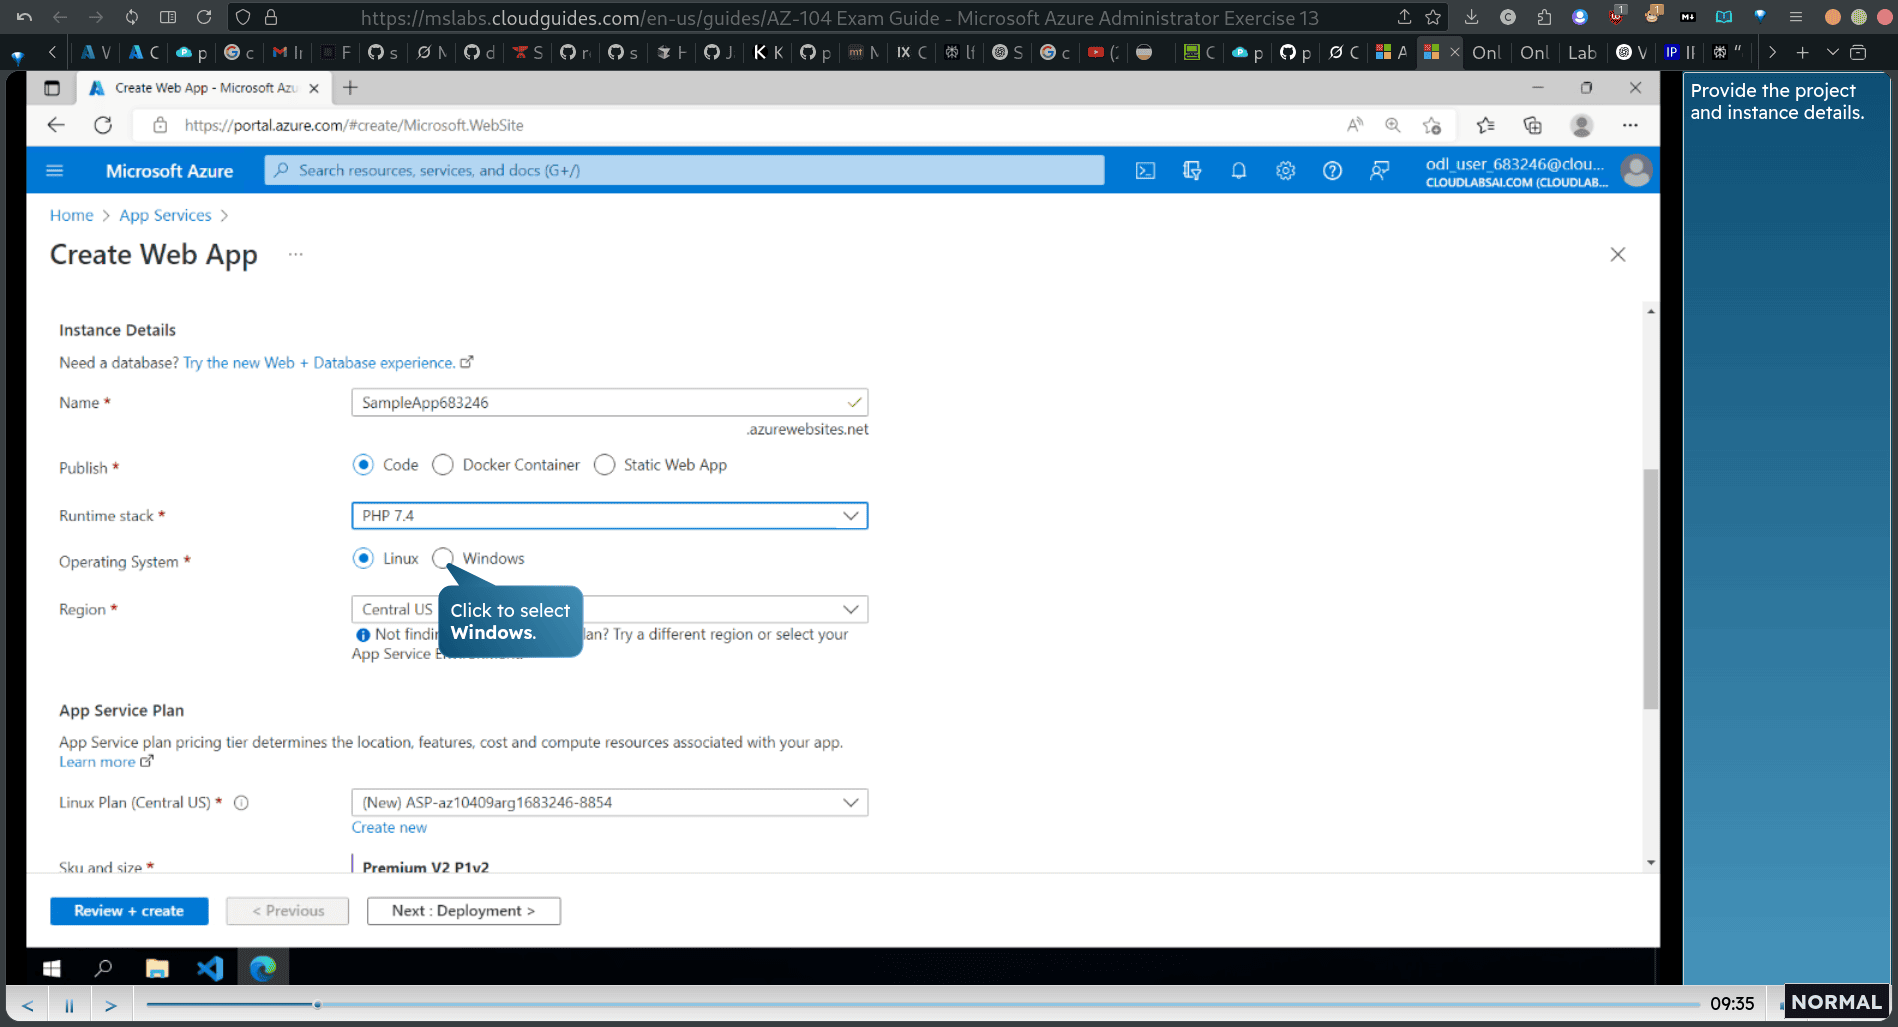Screen dimensions: 1898x1027
Task: Click the guide playback progress slider
Action: pos(920,1004)
